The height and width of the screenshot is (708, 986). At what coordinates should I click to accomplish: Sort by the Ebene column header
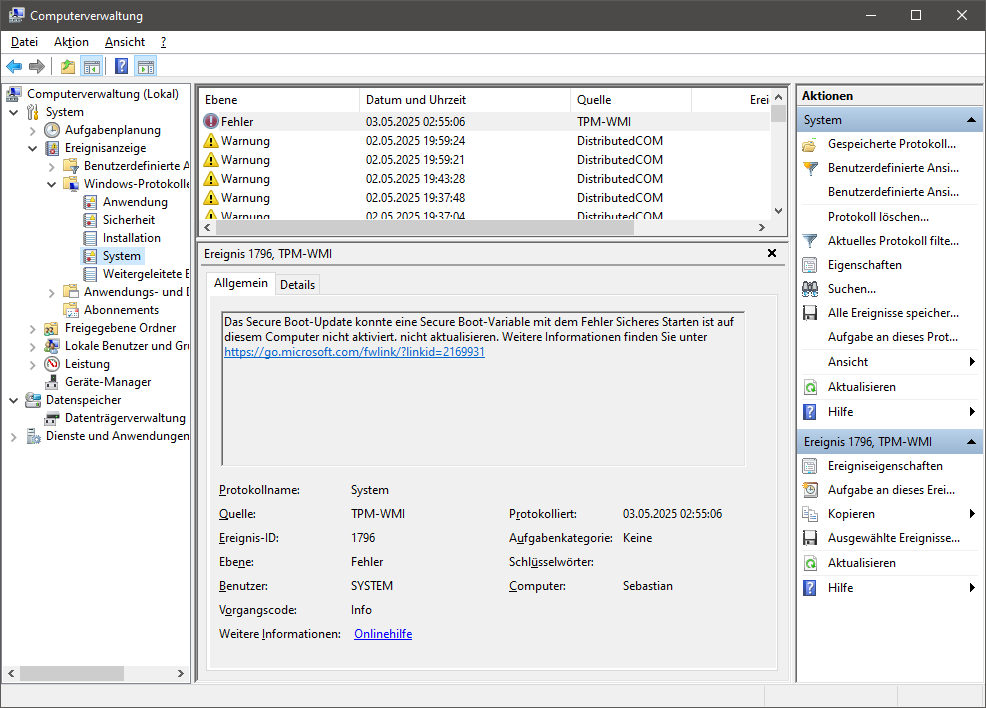coord(279,100)
